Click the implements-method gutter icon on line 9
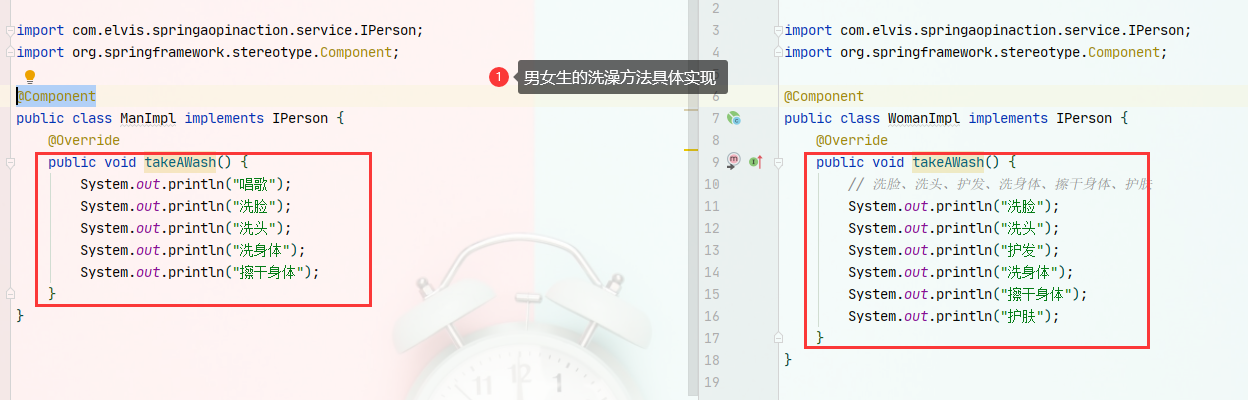 pyautogui.click(x=733, y=161)
